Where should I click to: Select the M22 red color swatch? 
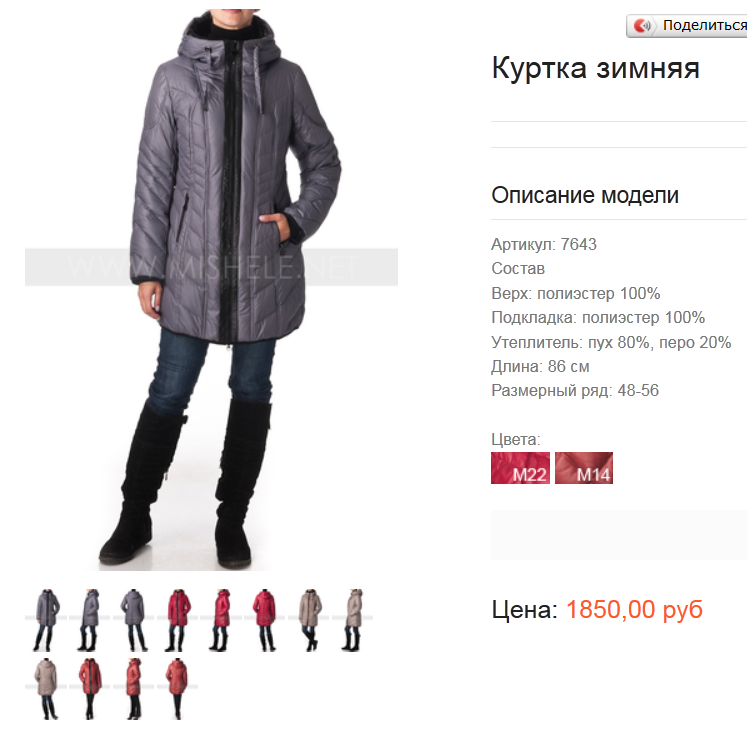(x=520, y=468)
